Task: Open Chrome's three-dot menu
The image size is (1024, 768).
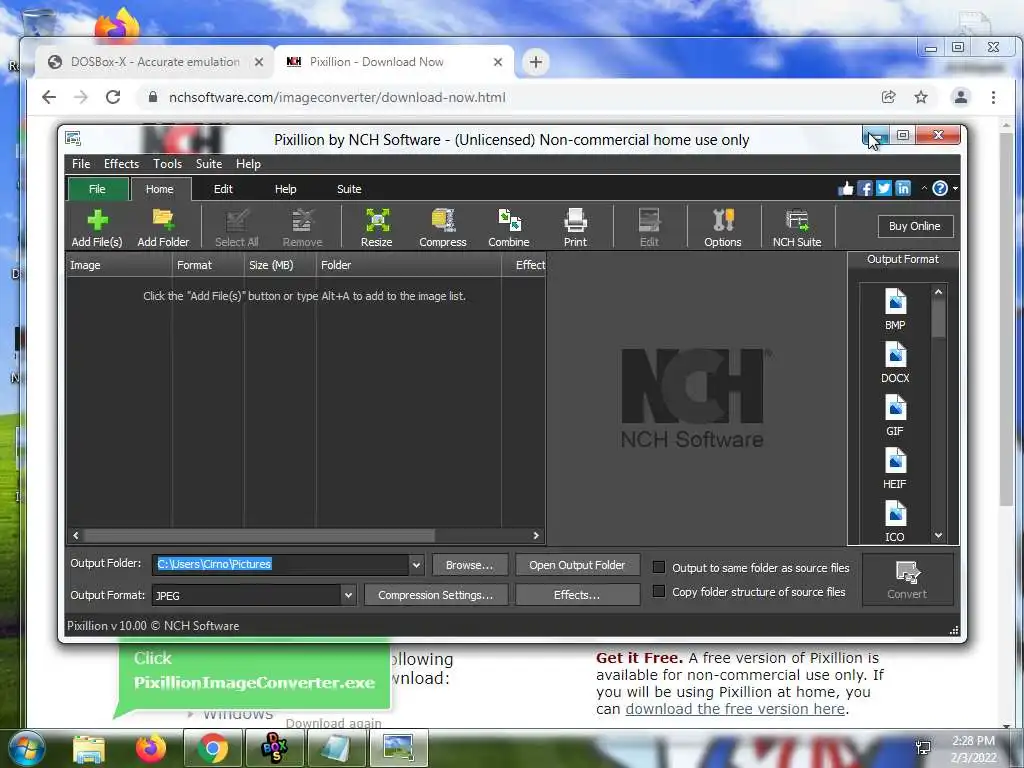Action: coord(993,97)
